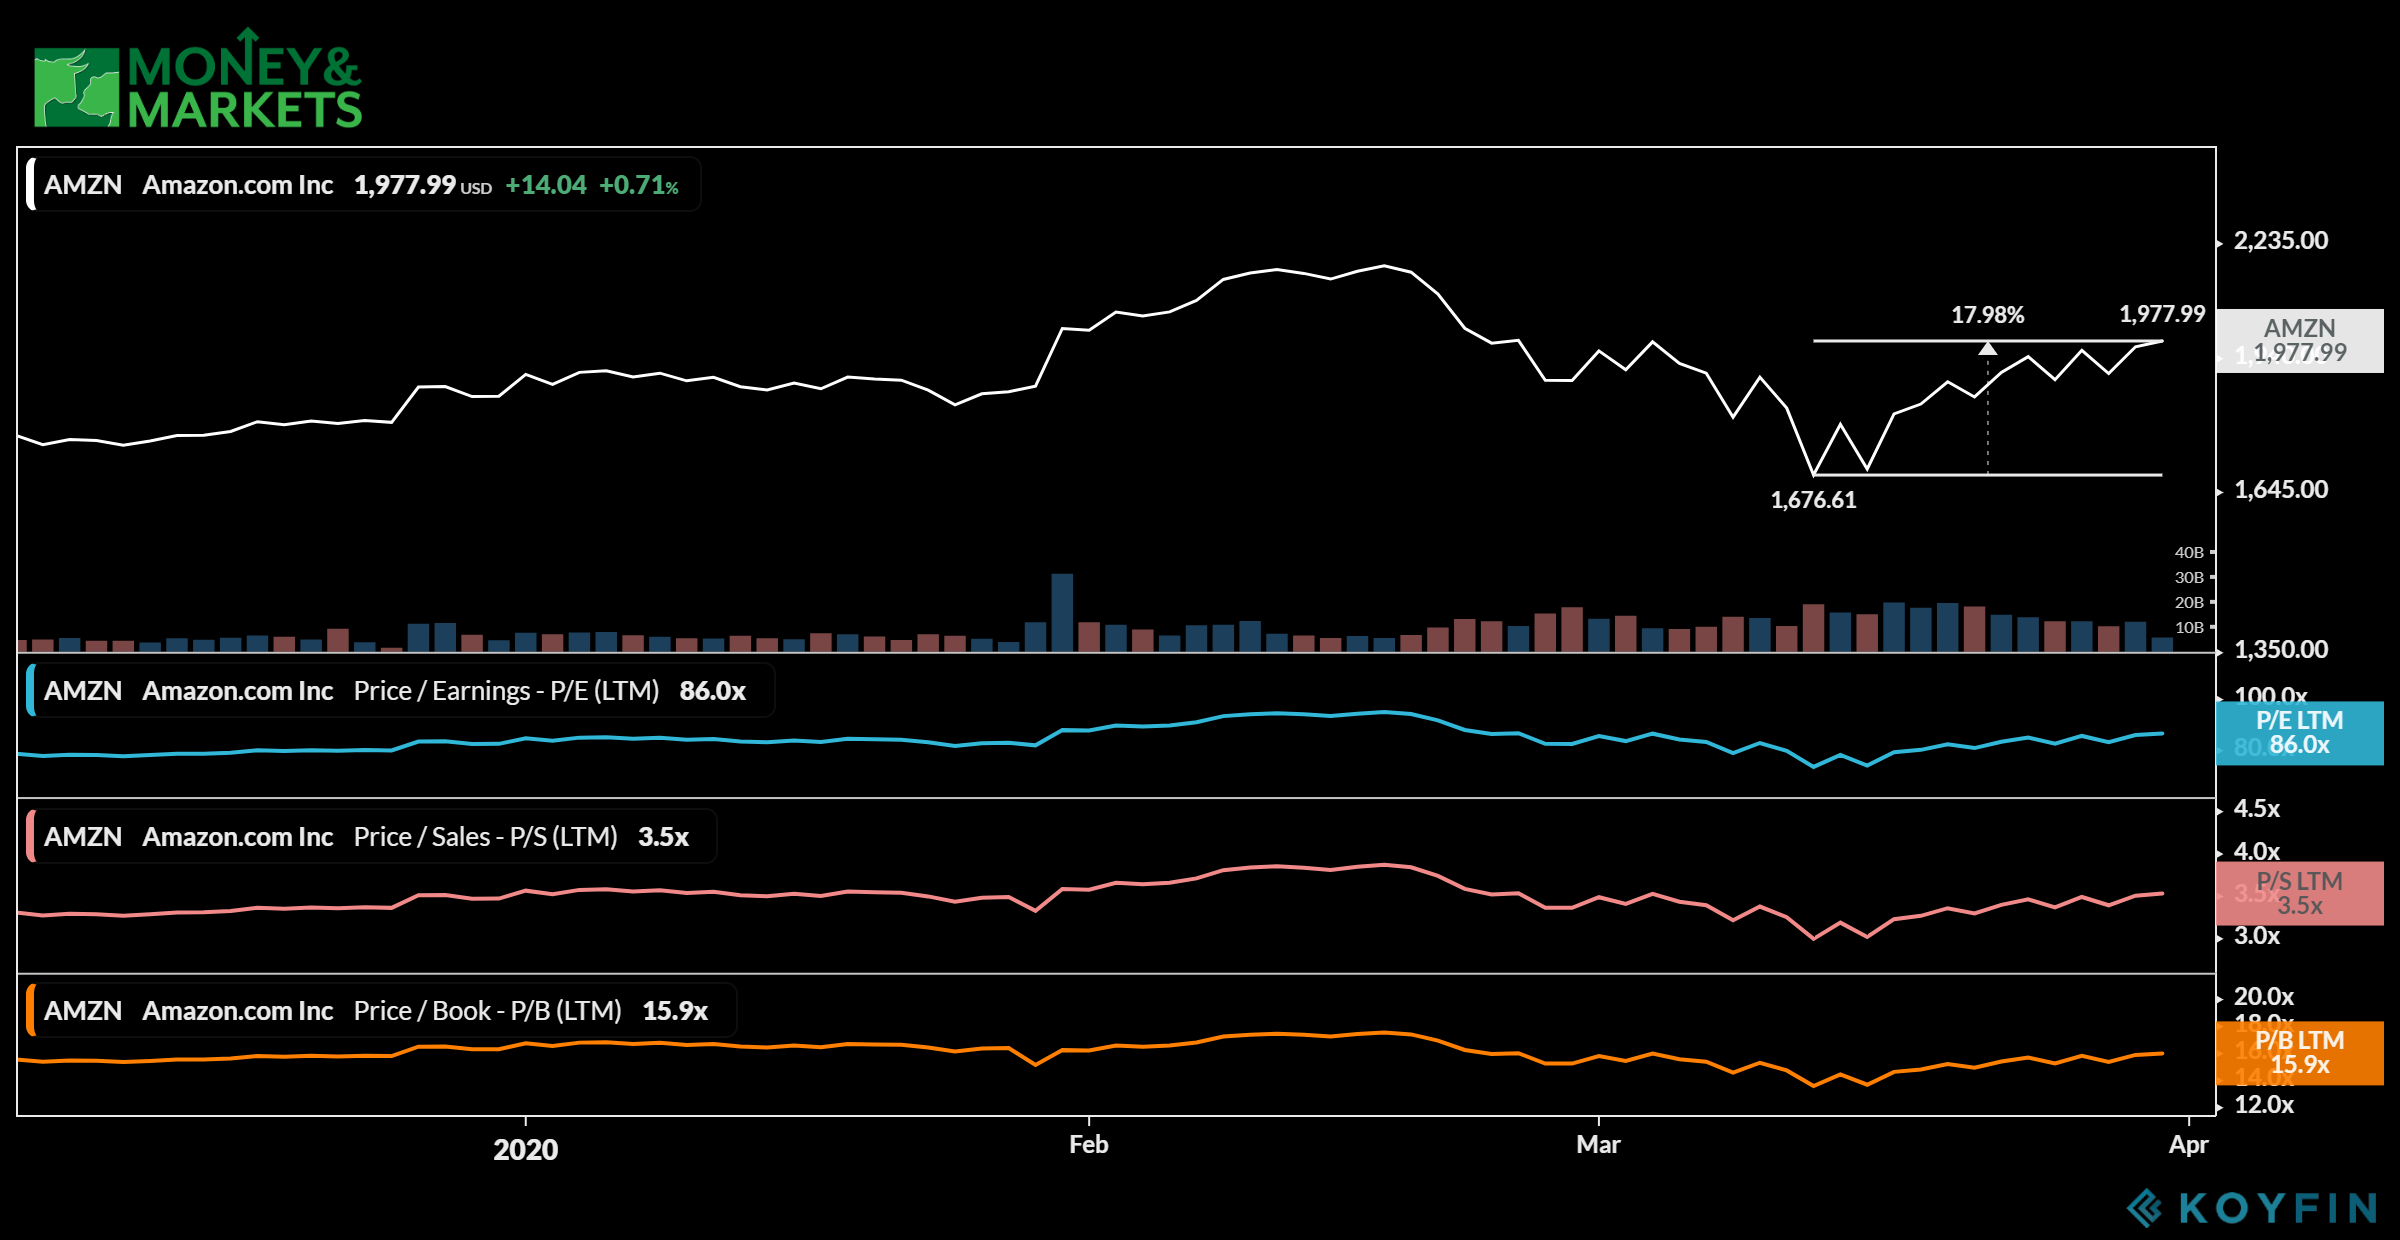Click the 86.0x P/E value in legend
Image resolution: width=2400 pixels, height=1240 pixels.
(x=713, y=691)
